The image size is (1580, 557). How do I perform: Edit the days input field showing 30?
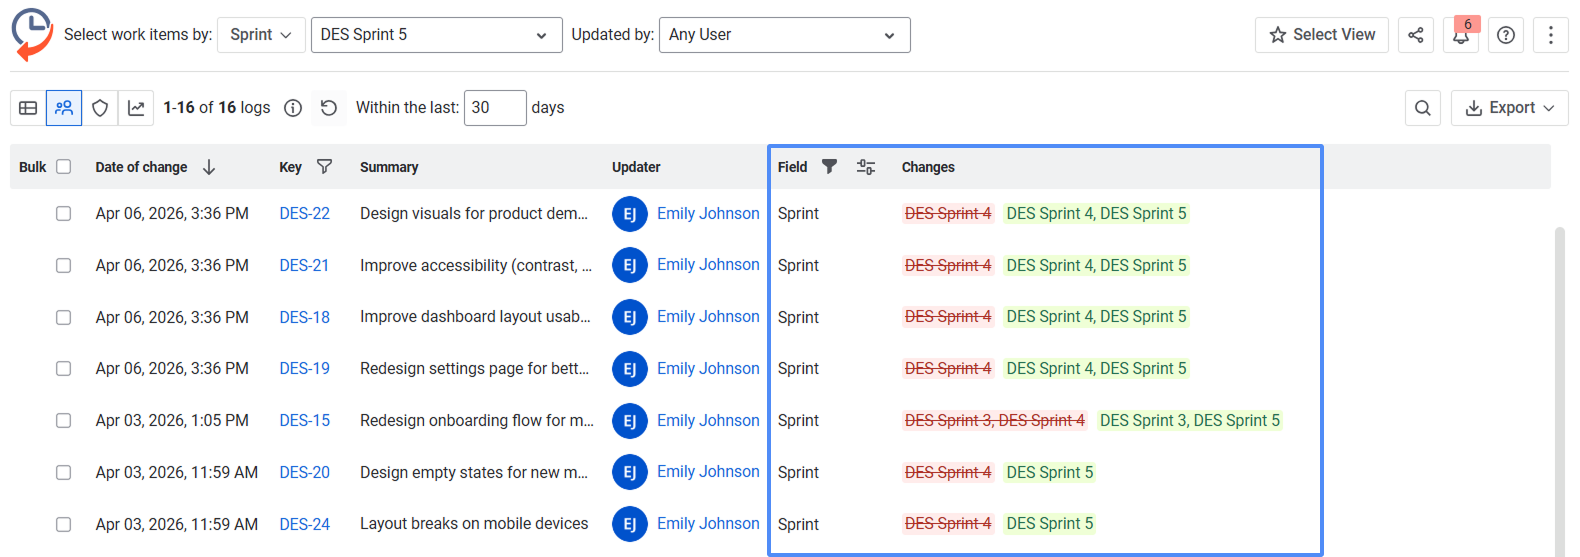494,108
